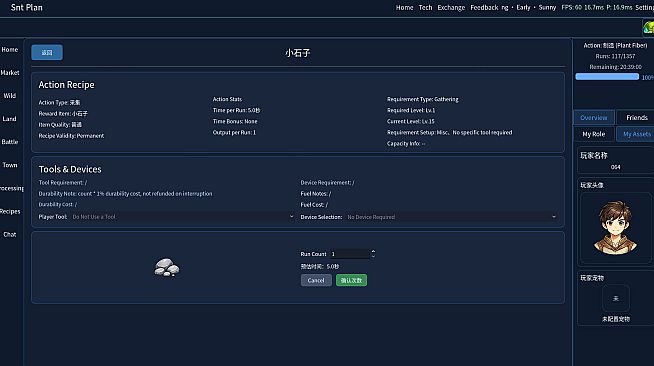The image size is (654, 366).
Task: Select the My Role tab
Action: [x=594, y=134]
